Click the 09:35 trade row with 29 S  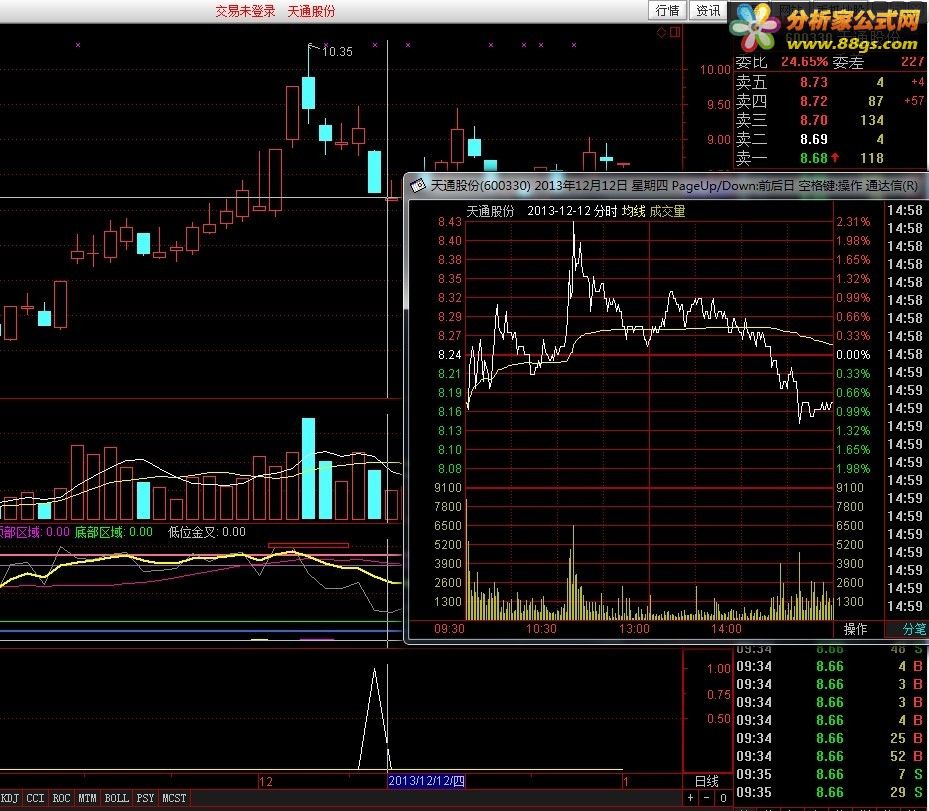click(829, 792)
